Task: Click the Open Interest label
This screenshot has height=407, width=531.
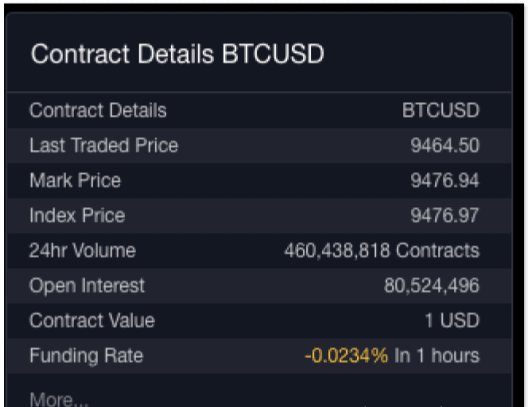Action: click(87, 285)
